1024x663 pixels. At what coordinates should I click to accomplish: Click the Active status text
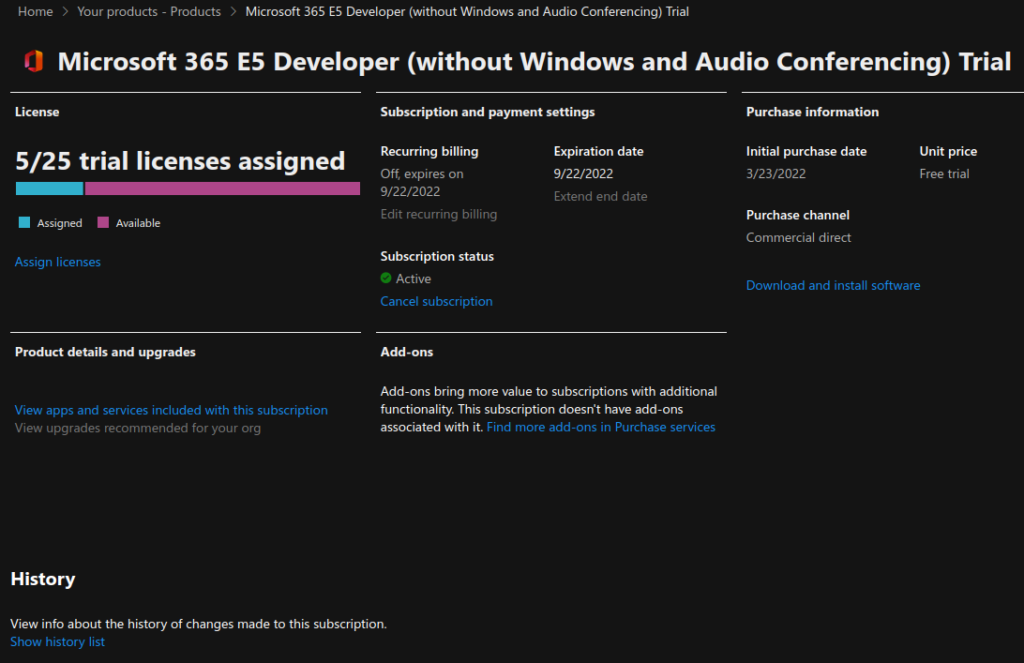(x=413, y=279)
